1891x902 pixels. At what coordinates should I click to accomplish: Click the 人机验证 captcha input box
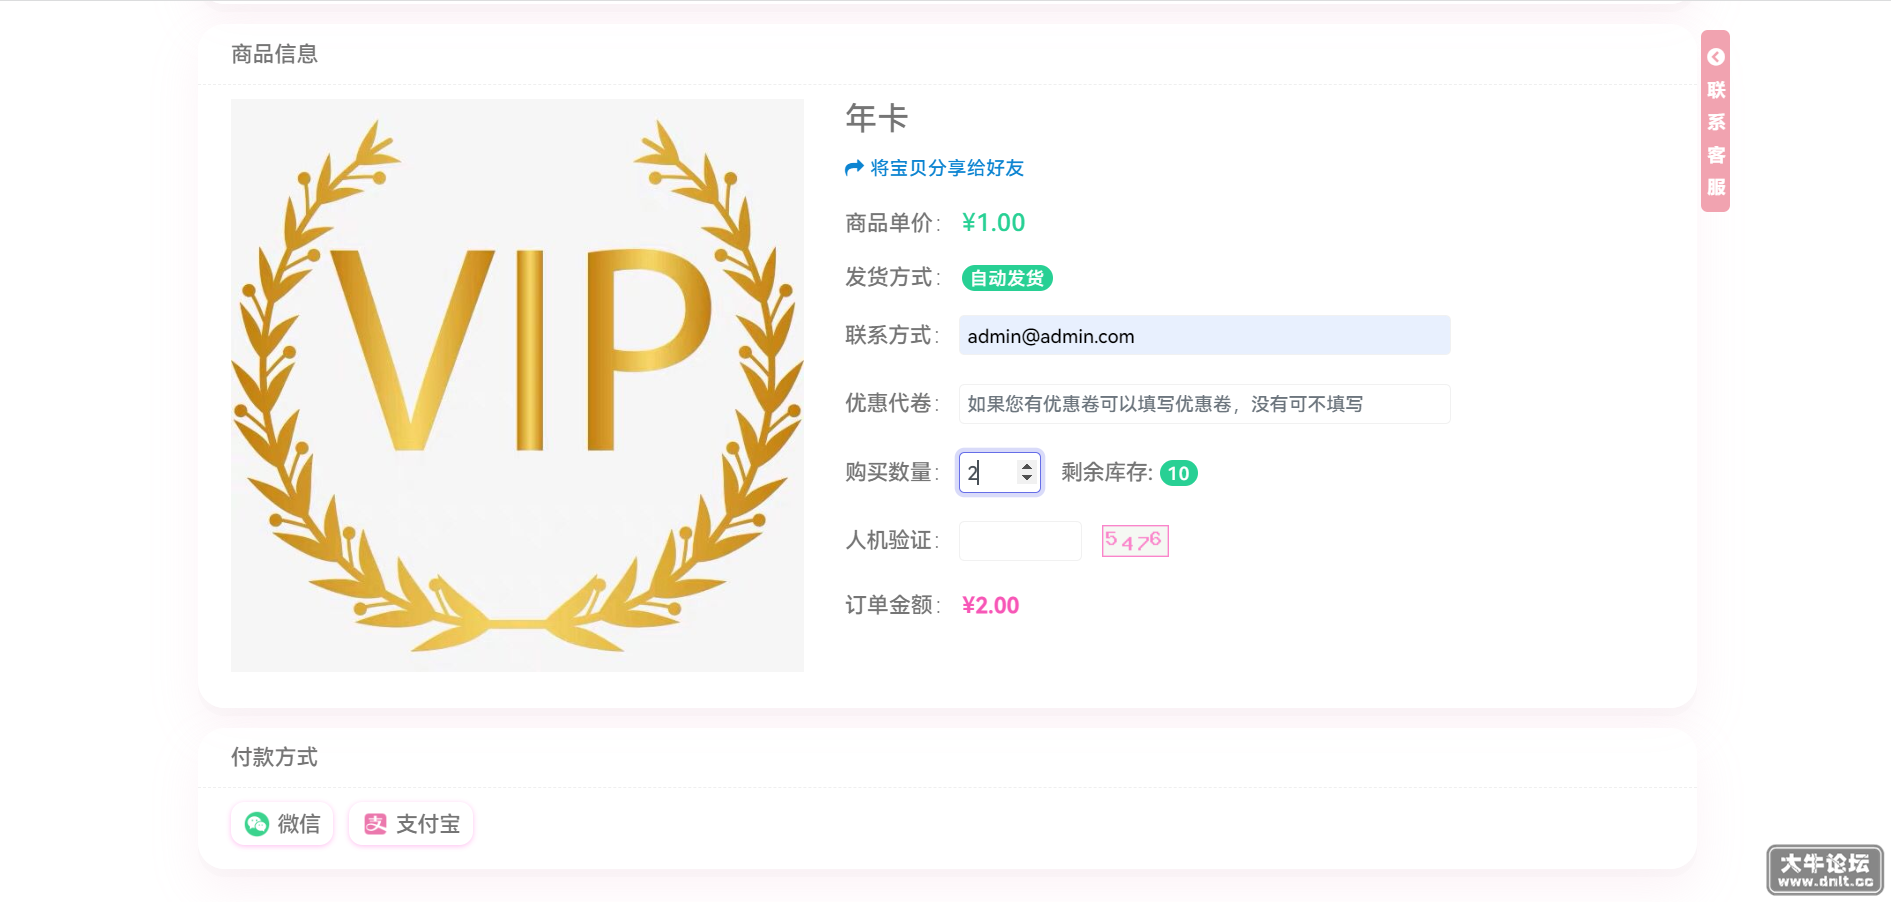(1020, 541)
